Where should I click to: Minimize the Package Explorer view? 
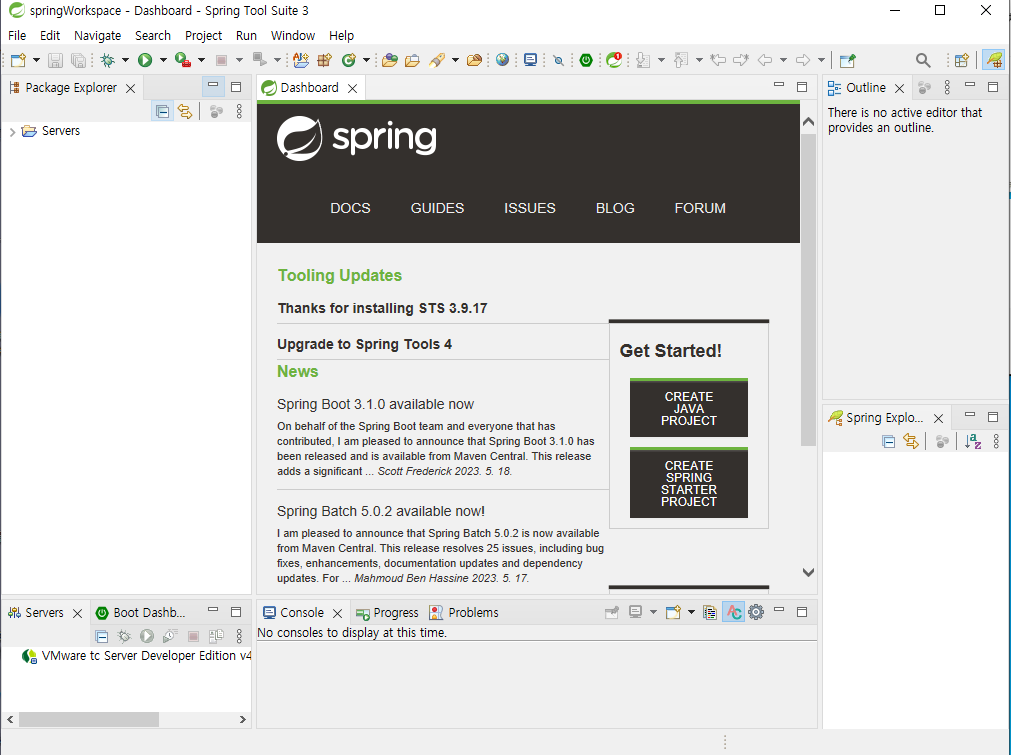tap(213, 86)
